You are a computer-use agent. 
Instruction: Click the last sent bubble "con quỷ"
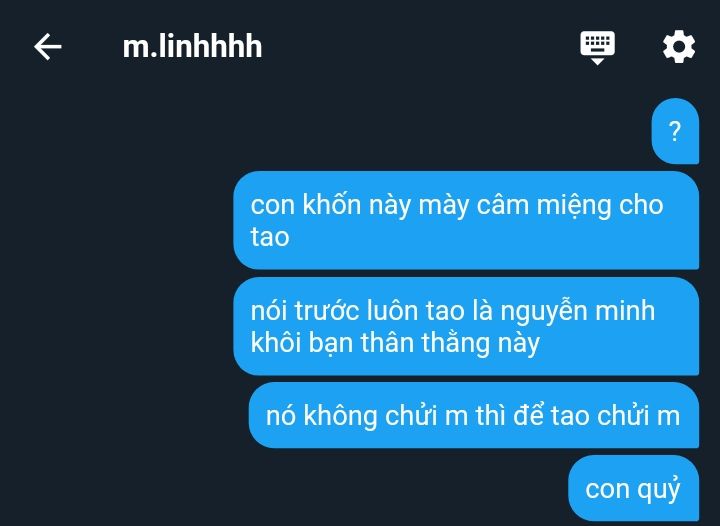pos(633,488)
